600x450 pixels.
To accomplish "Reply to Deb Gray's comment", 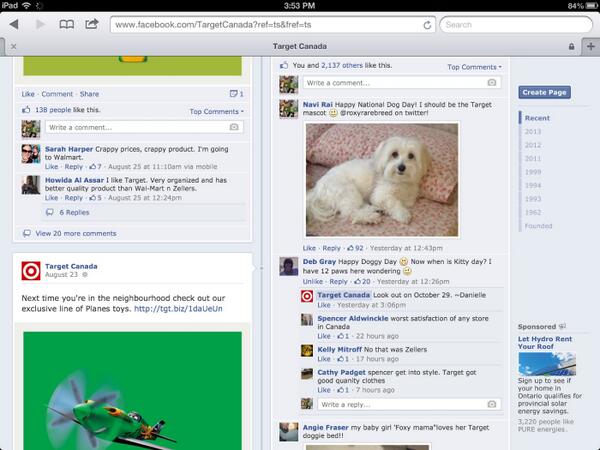I will pyautogui.click(x=338, y=282).
